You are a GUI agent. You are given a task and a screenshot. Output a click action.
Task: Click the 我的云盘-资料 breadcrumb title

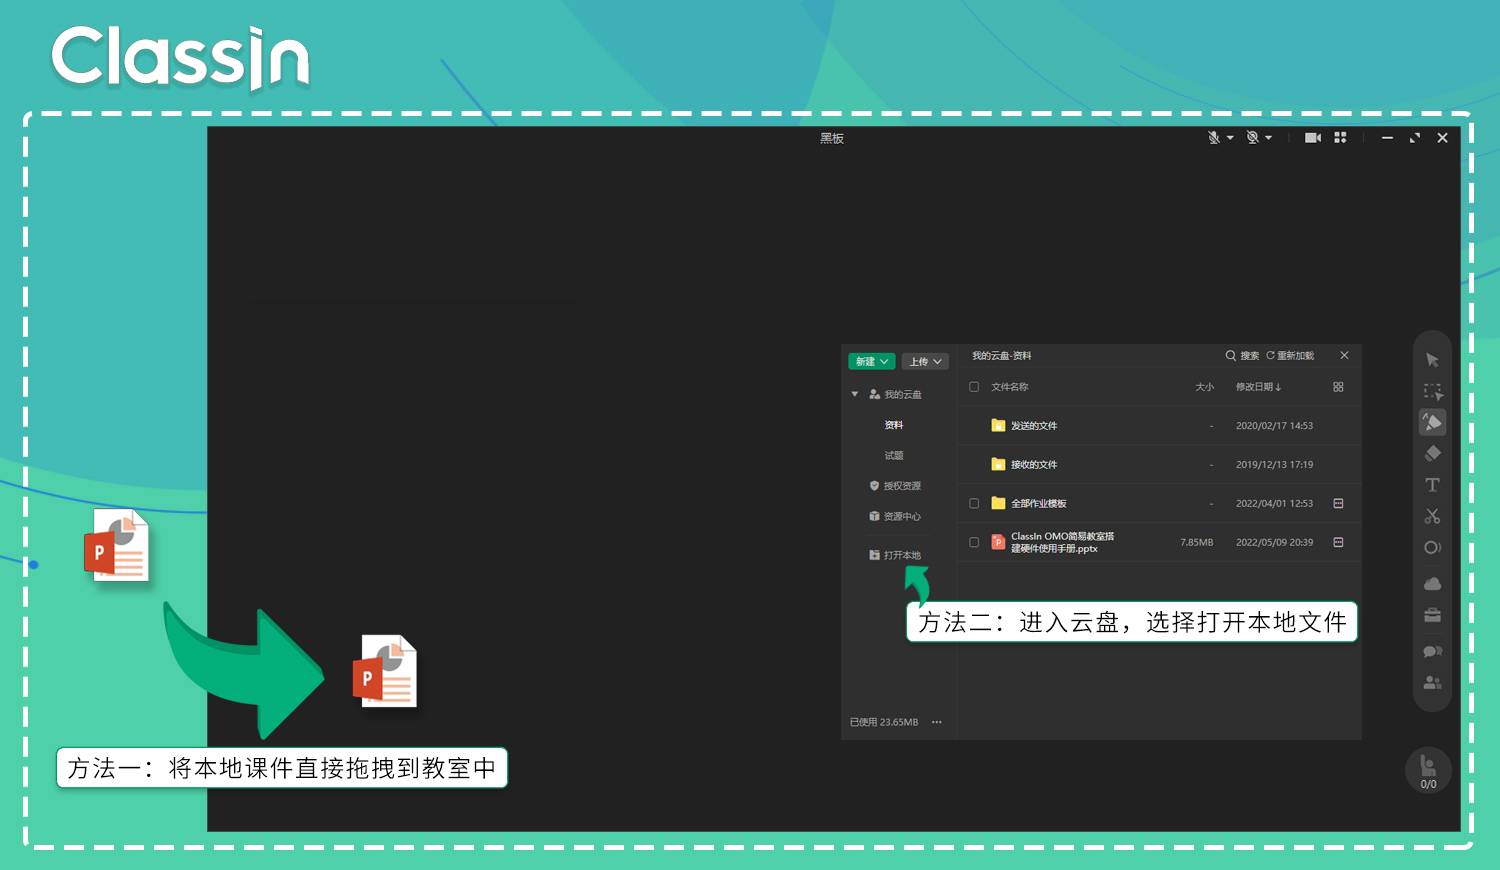pyautogui.click(x=1001, y=355)
